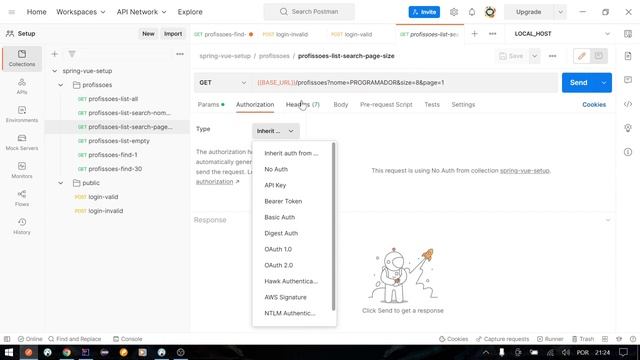Open the notifications bell icon
The height and width of the screenshot is (360, 640).
tap(472, 12)
